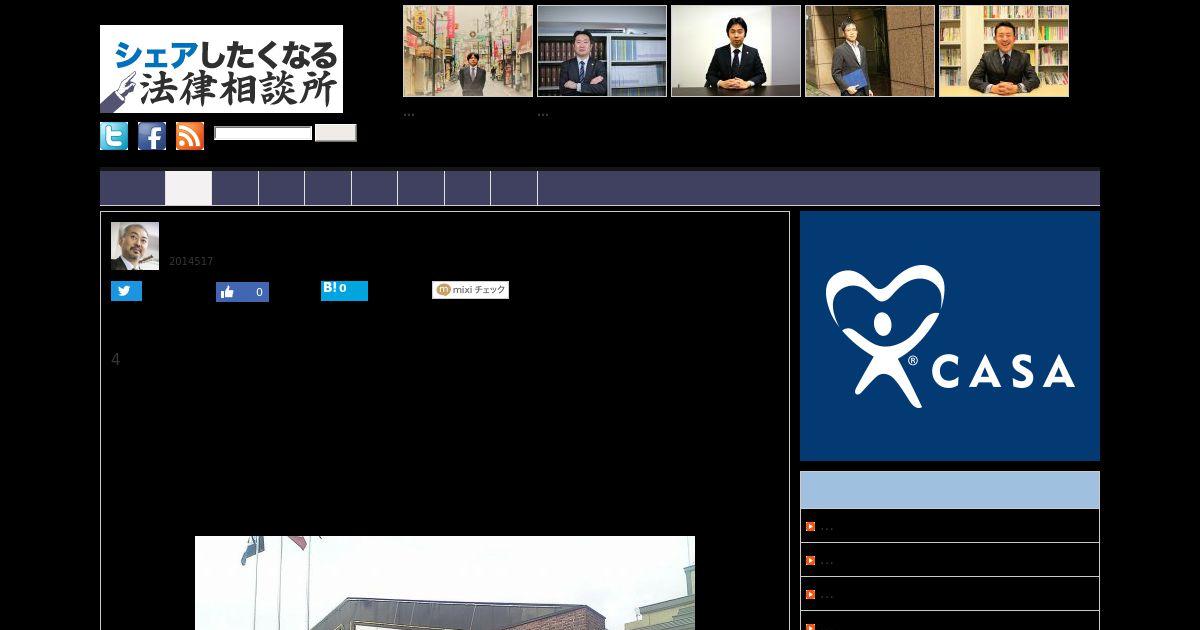Open the CASA heart logo advertisement

point(950,336)
